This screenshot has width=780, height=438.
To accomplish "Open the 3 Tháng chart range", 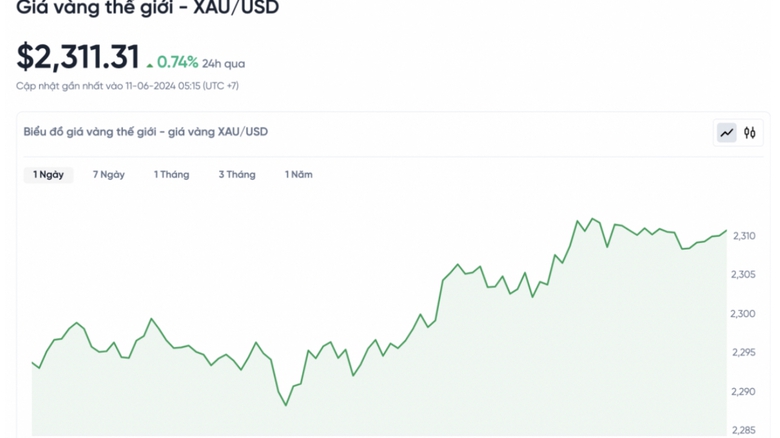I will pos(237,175).
